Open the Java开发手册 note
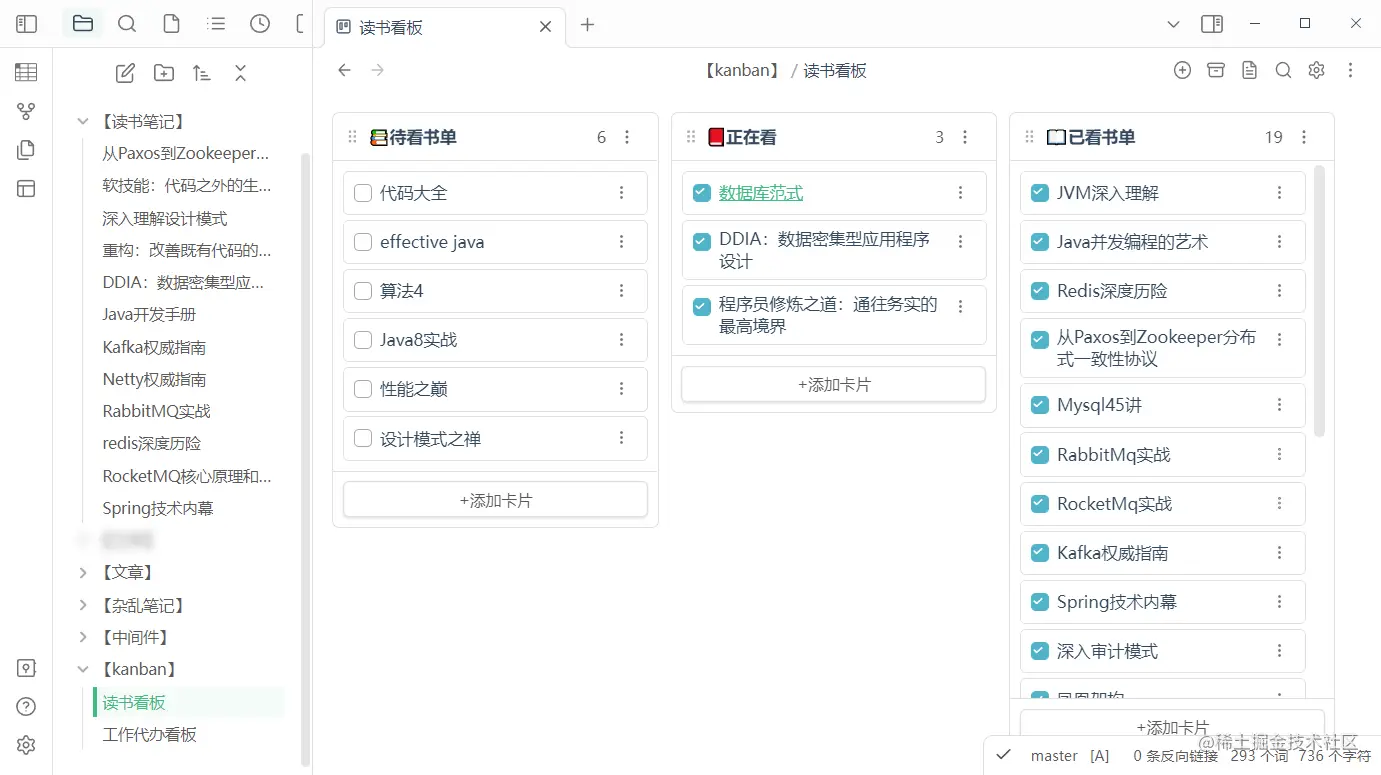Viewport: 1381px width, 775px height. click(149, 314)
